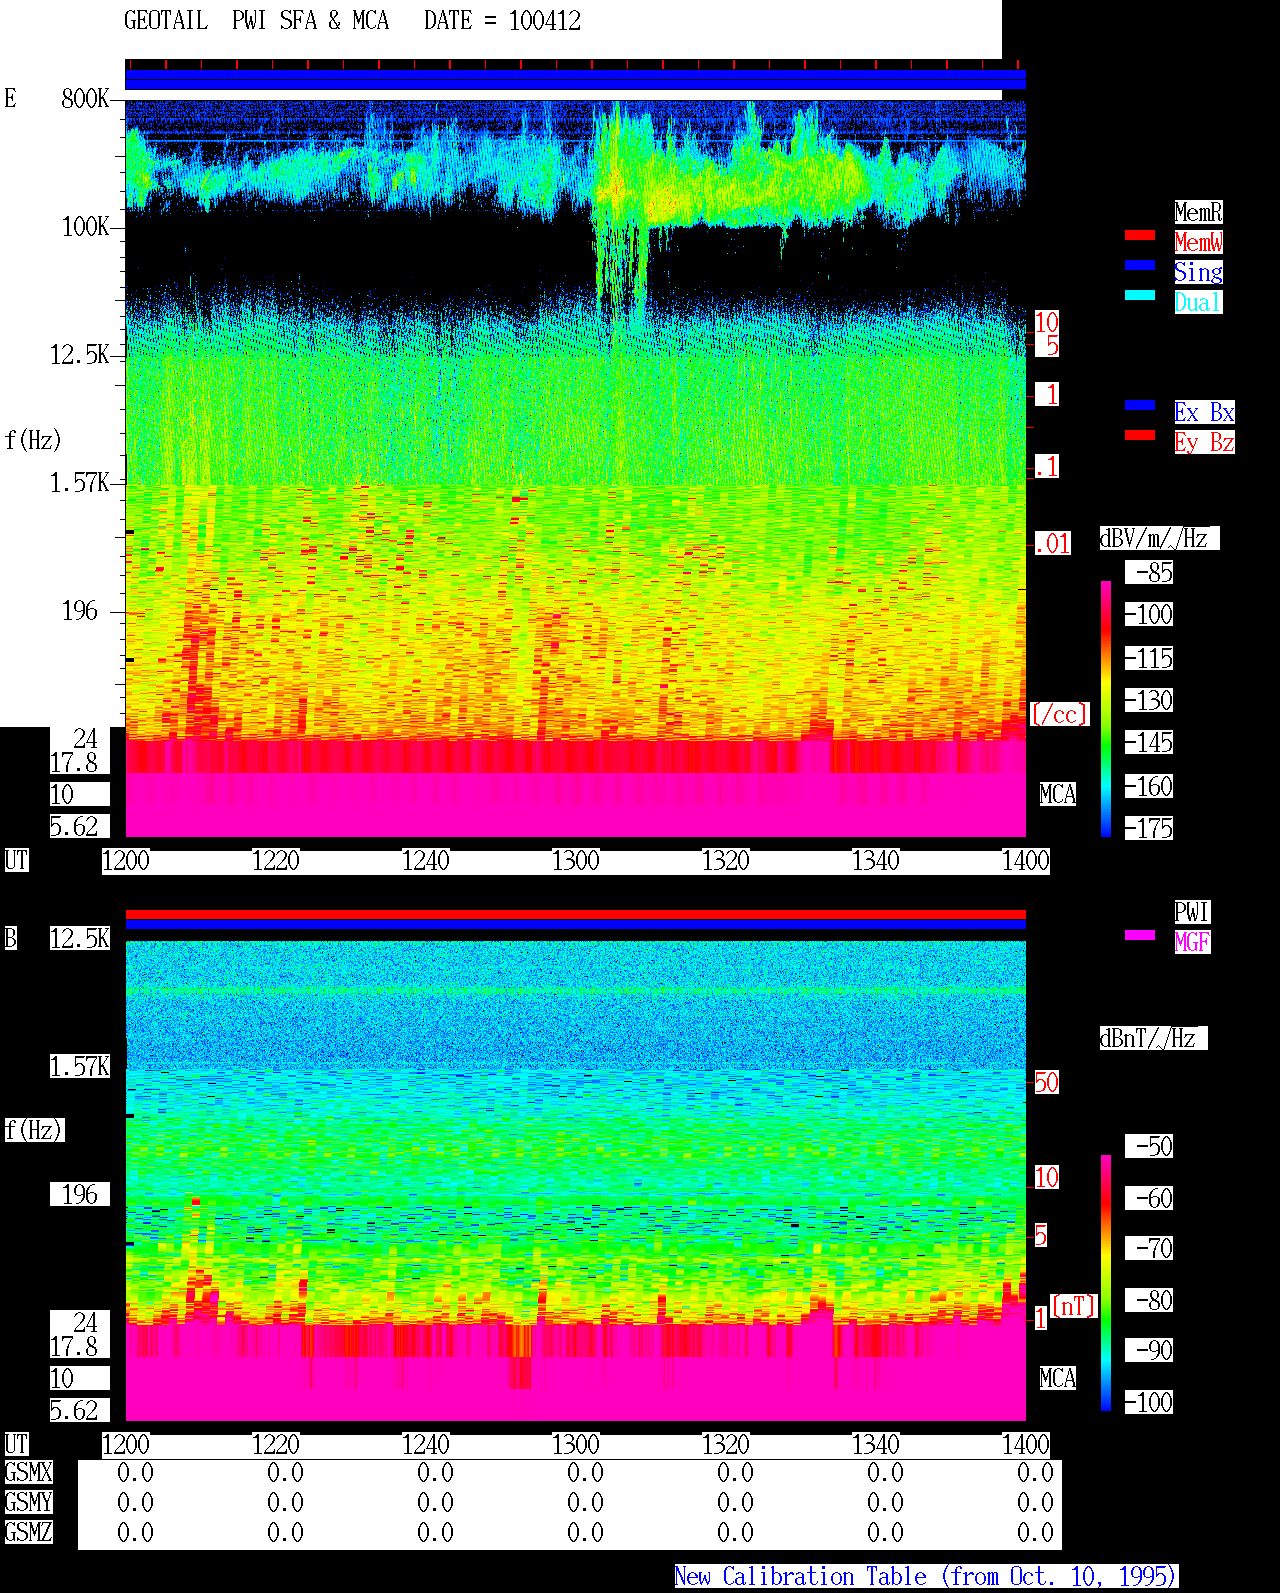Click the GSMX row label

pos(29,1473)
